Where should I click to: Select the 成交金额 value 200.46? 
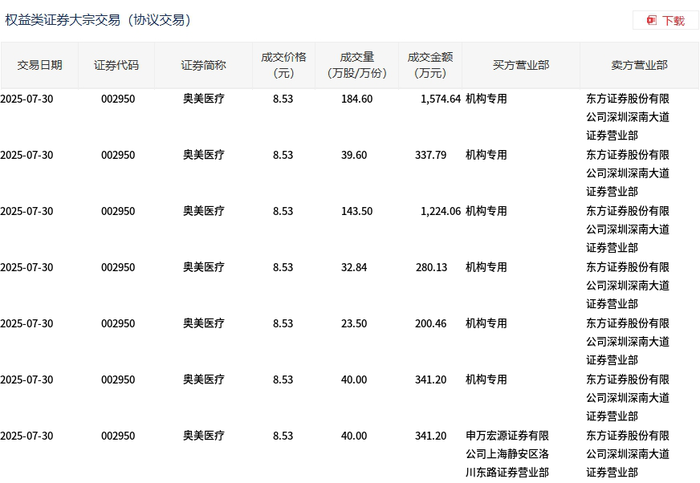tap(430, 324)
